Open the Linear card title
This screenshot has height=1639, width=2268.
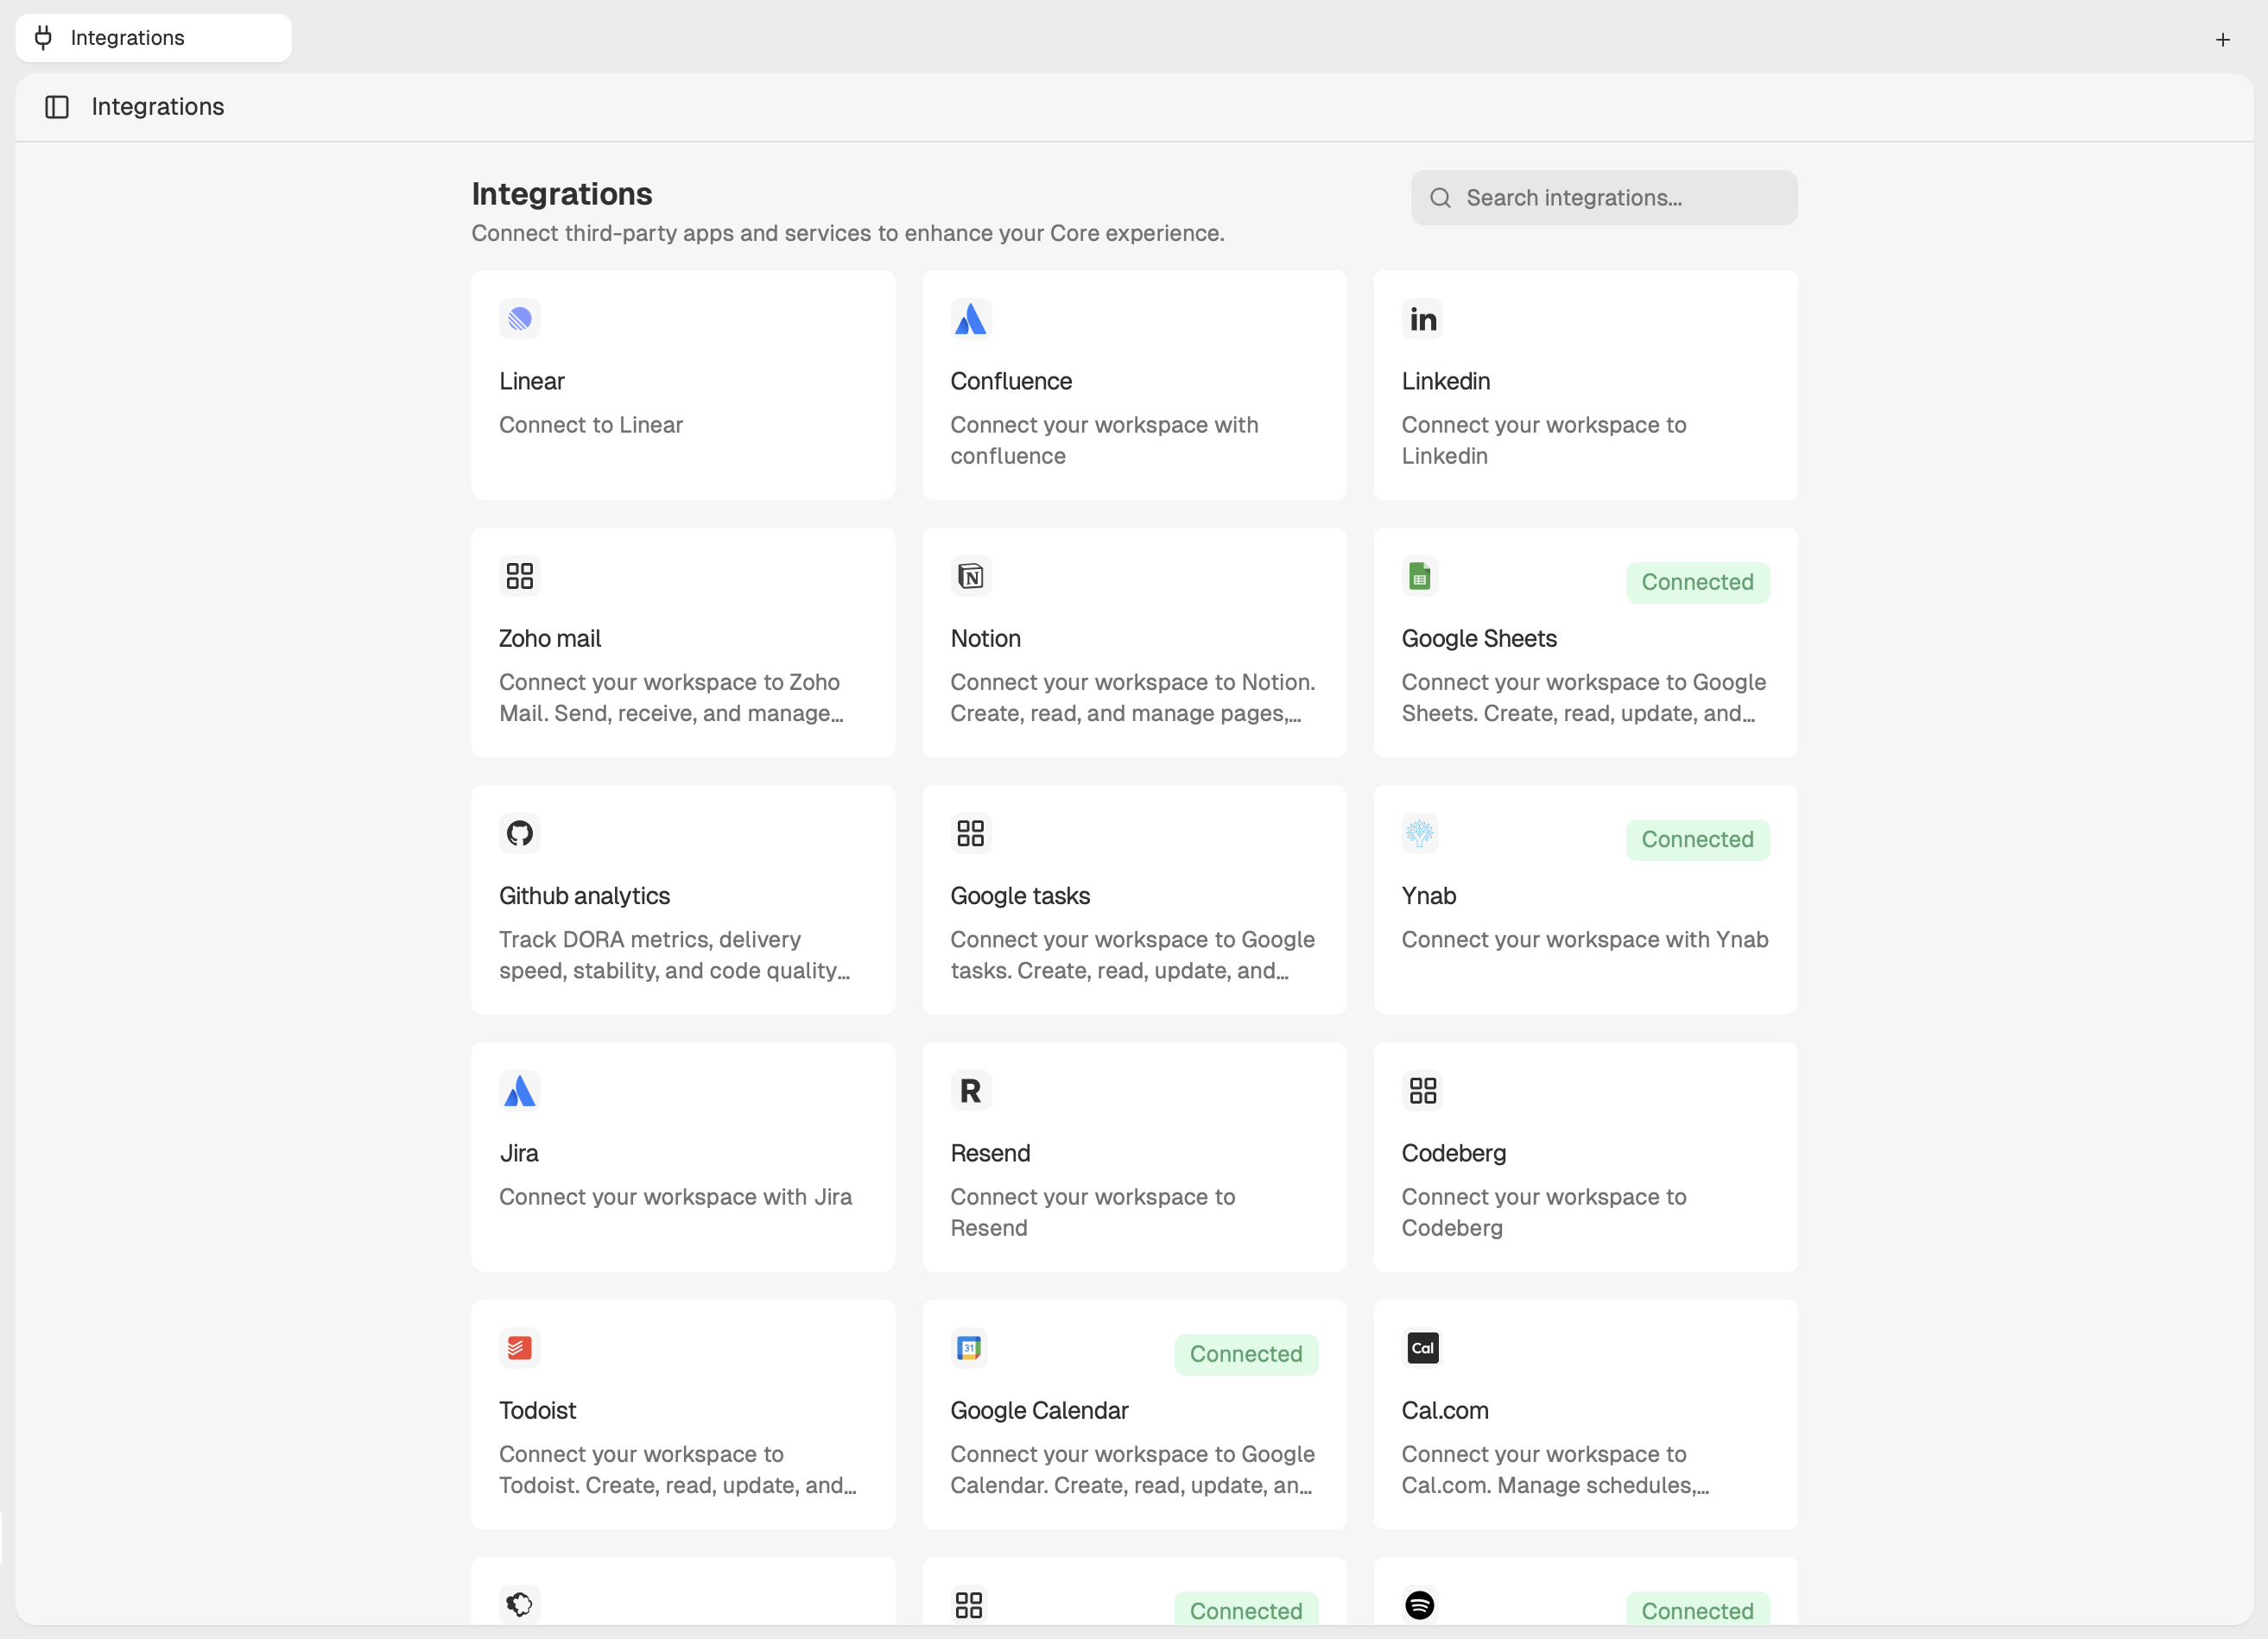532,381
